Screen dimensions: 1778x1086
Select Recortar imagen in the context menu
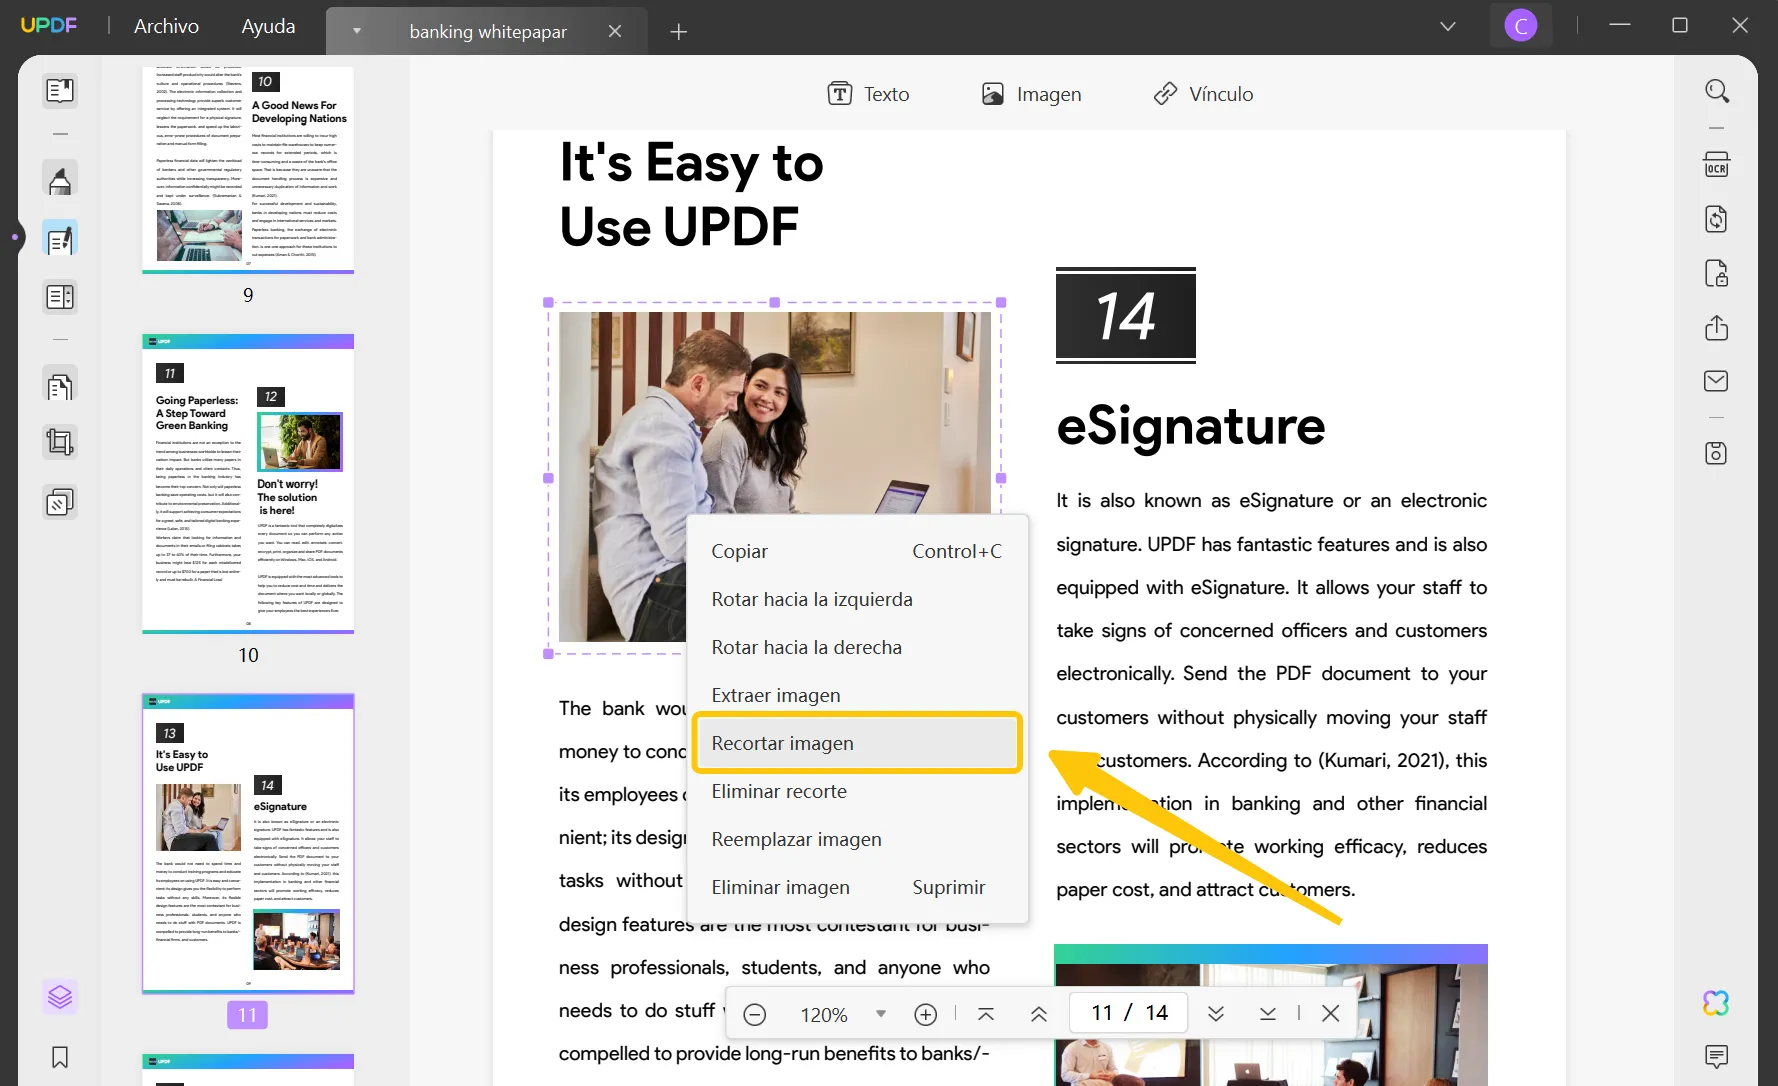857,743
